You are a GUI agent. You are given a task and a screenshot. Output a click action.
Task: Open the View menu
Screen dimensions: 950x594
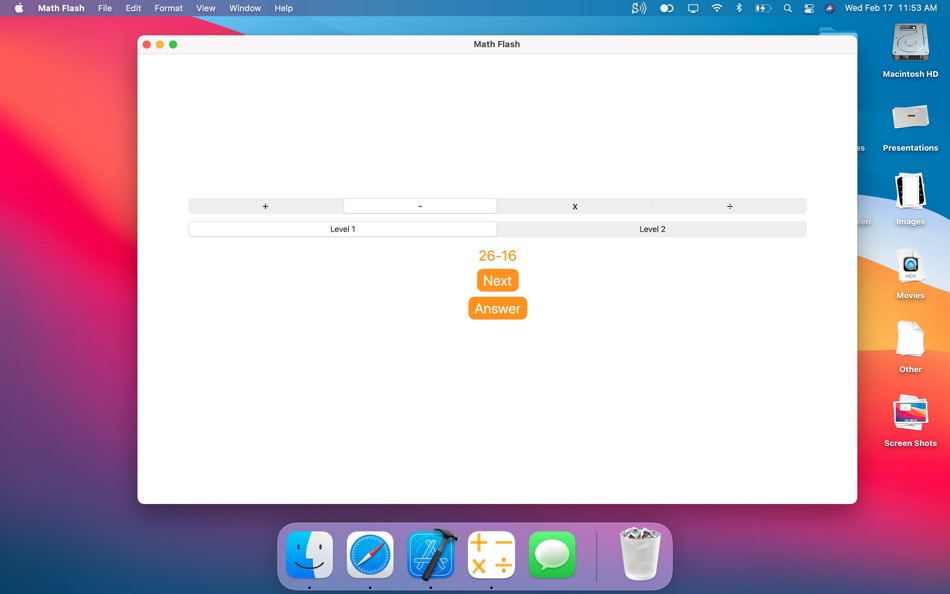click(x=205, y=8)
